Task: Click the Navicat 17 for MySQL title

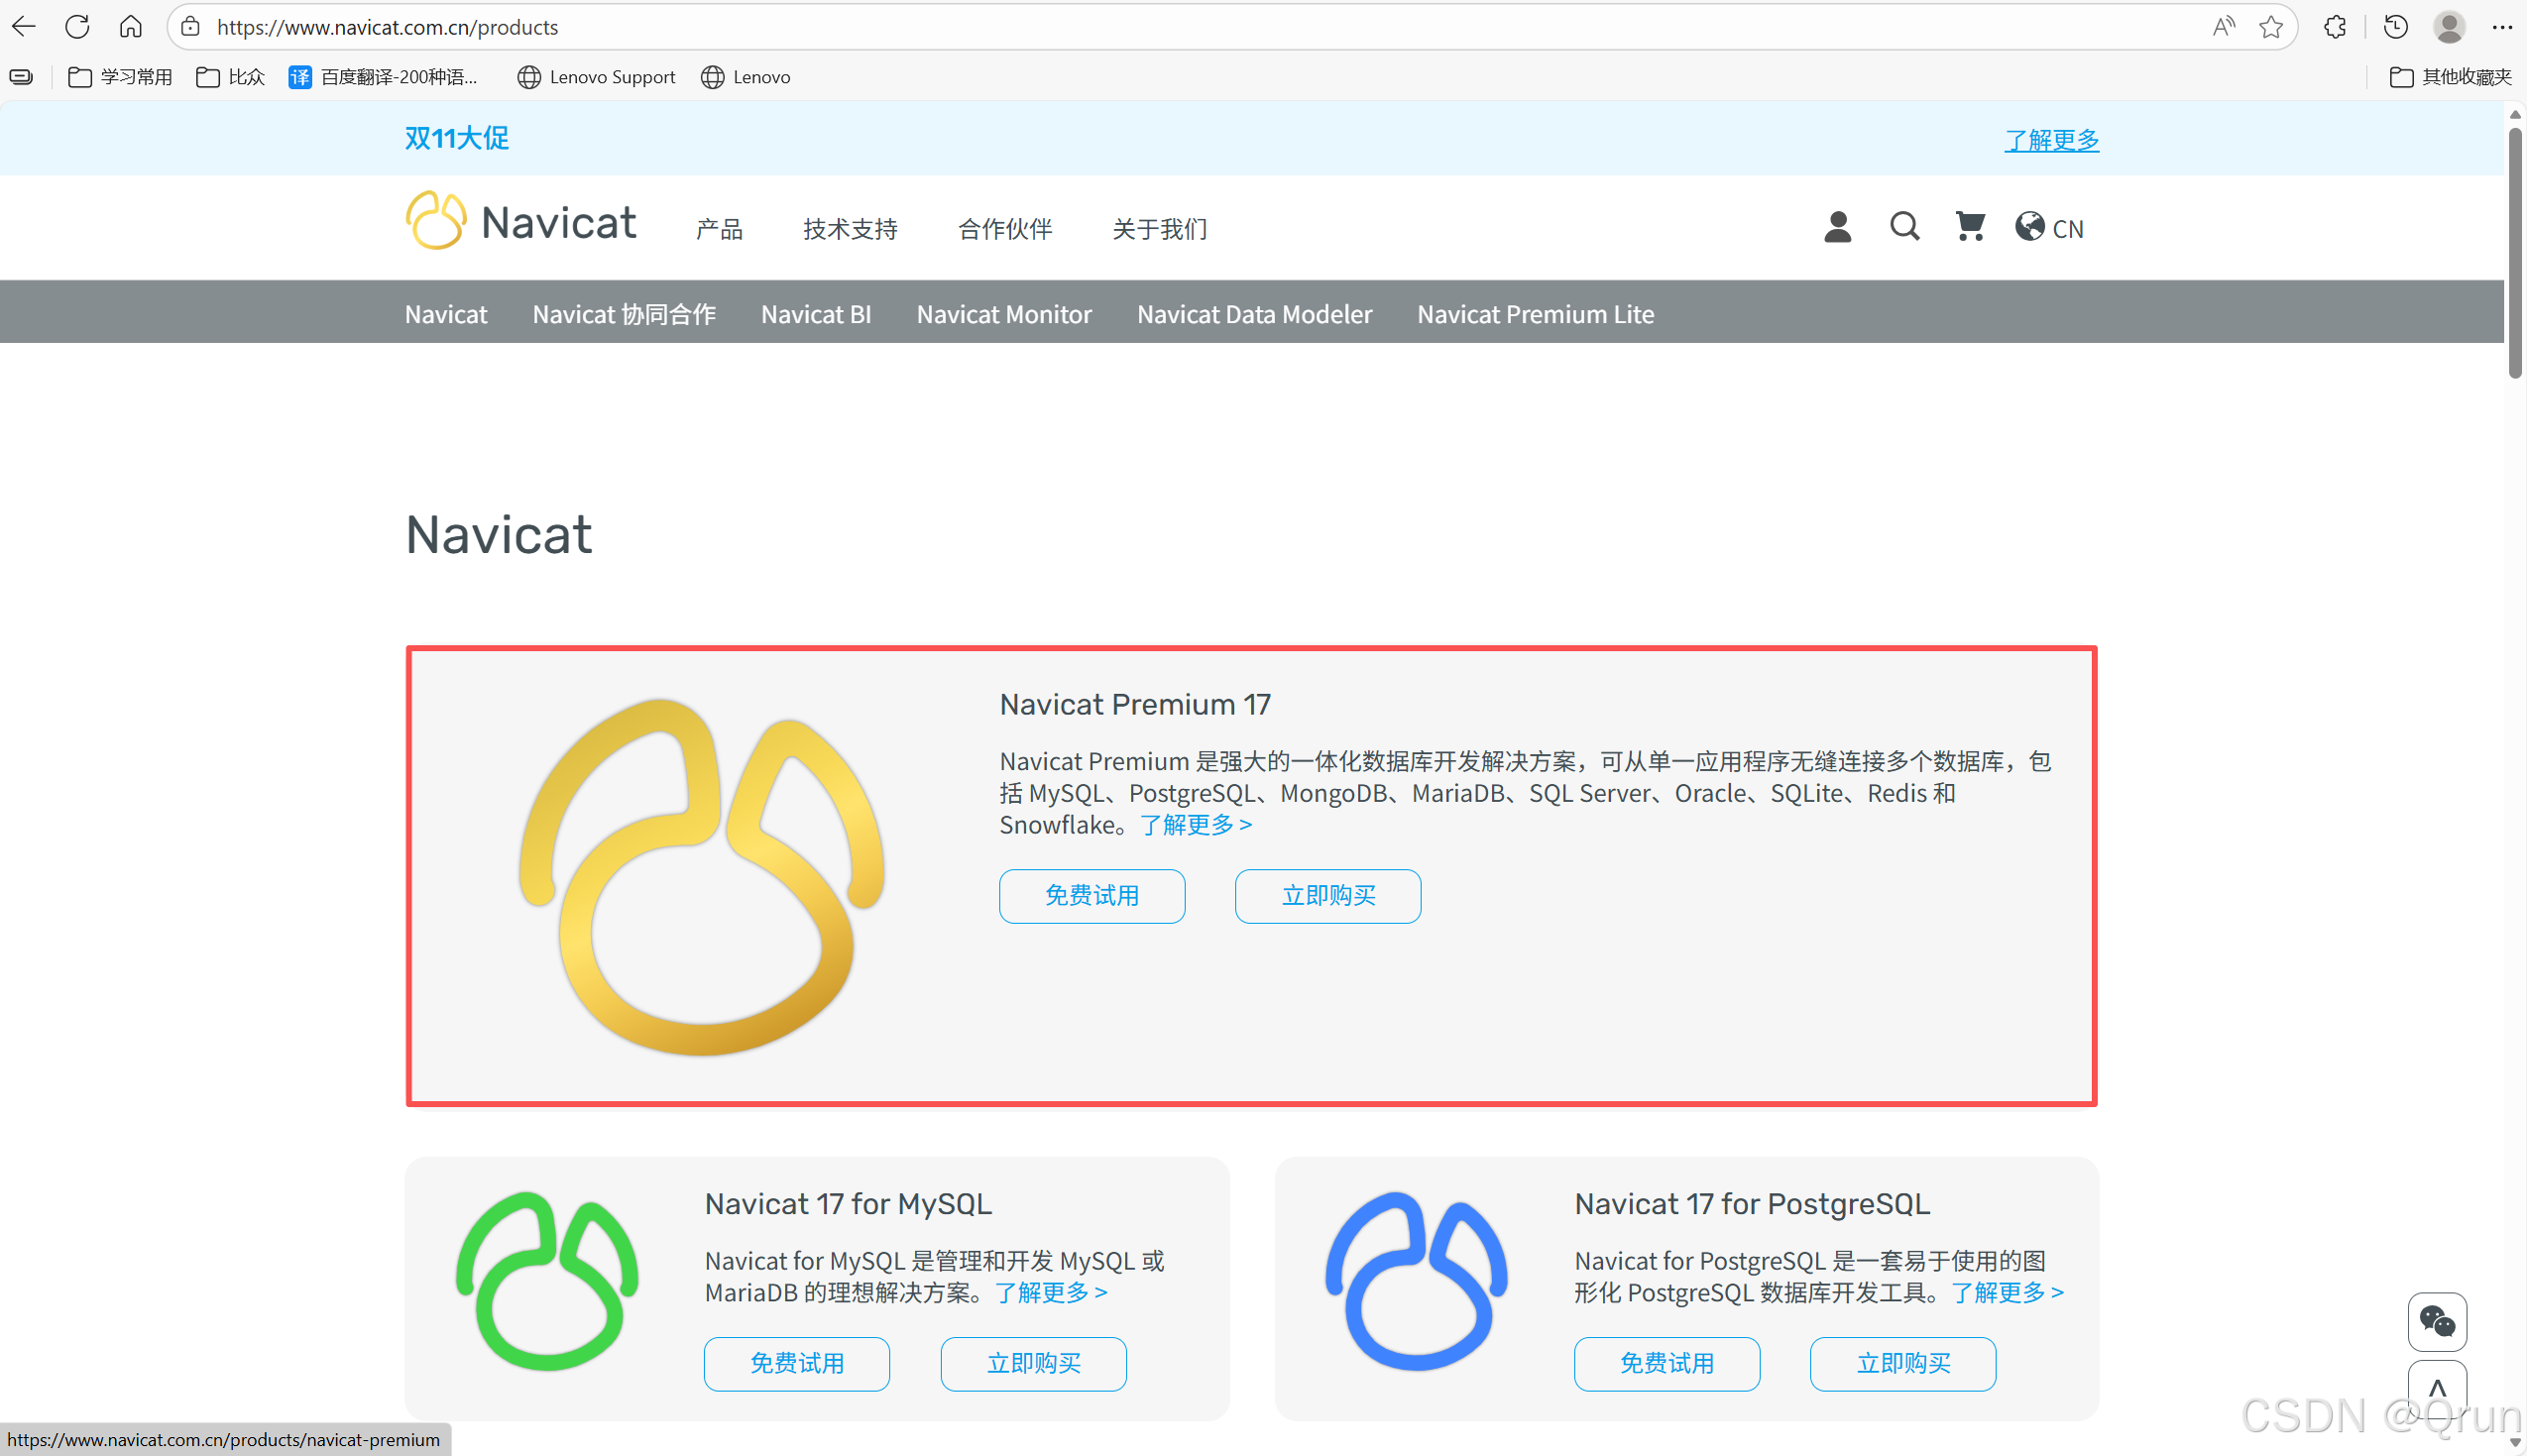Action: click(x=848, y=1204)
